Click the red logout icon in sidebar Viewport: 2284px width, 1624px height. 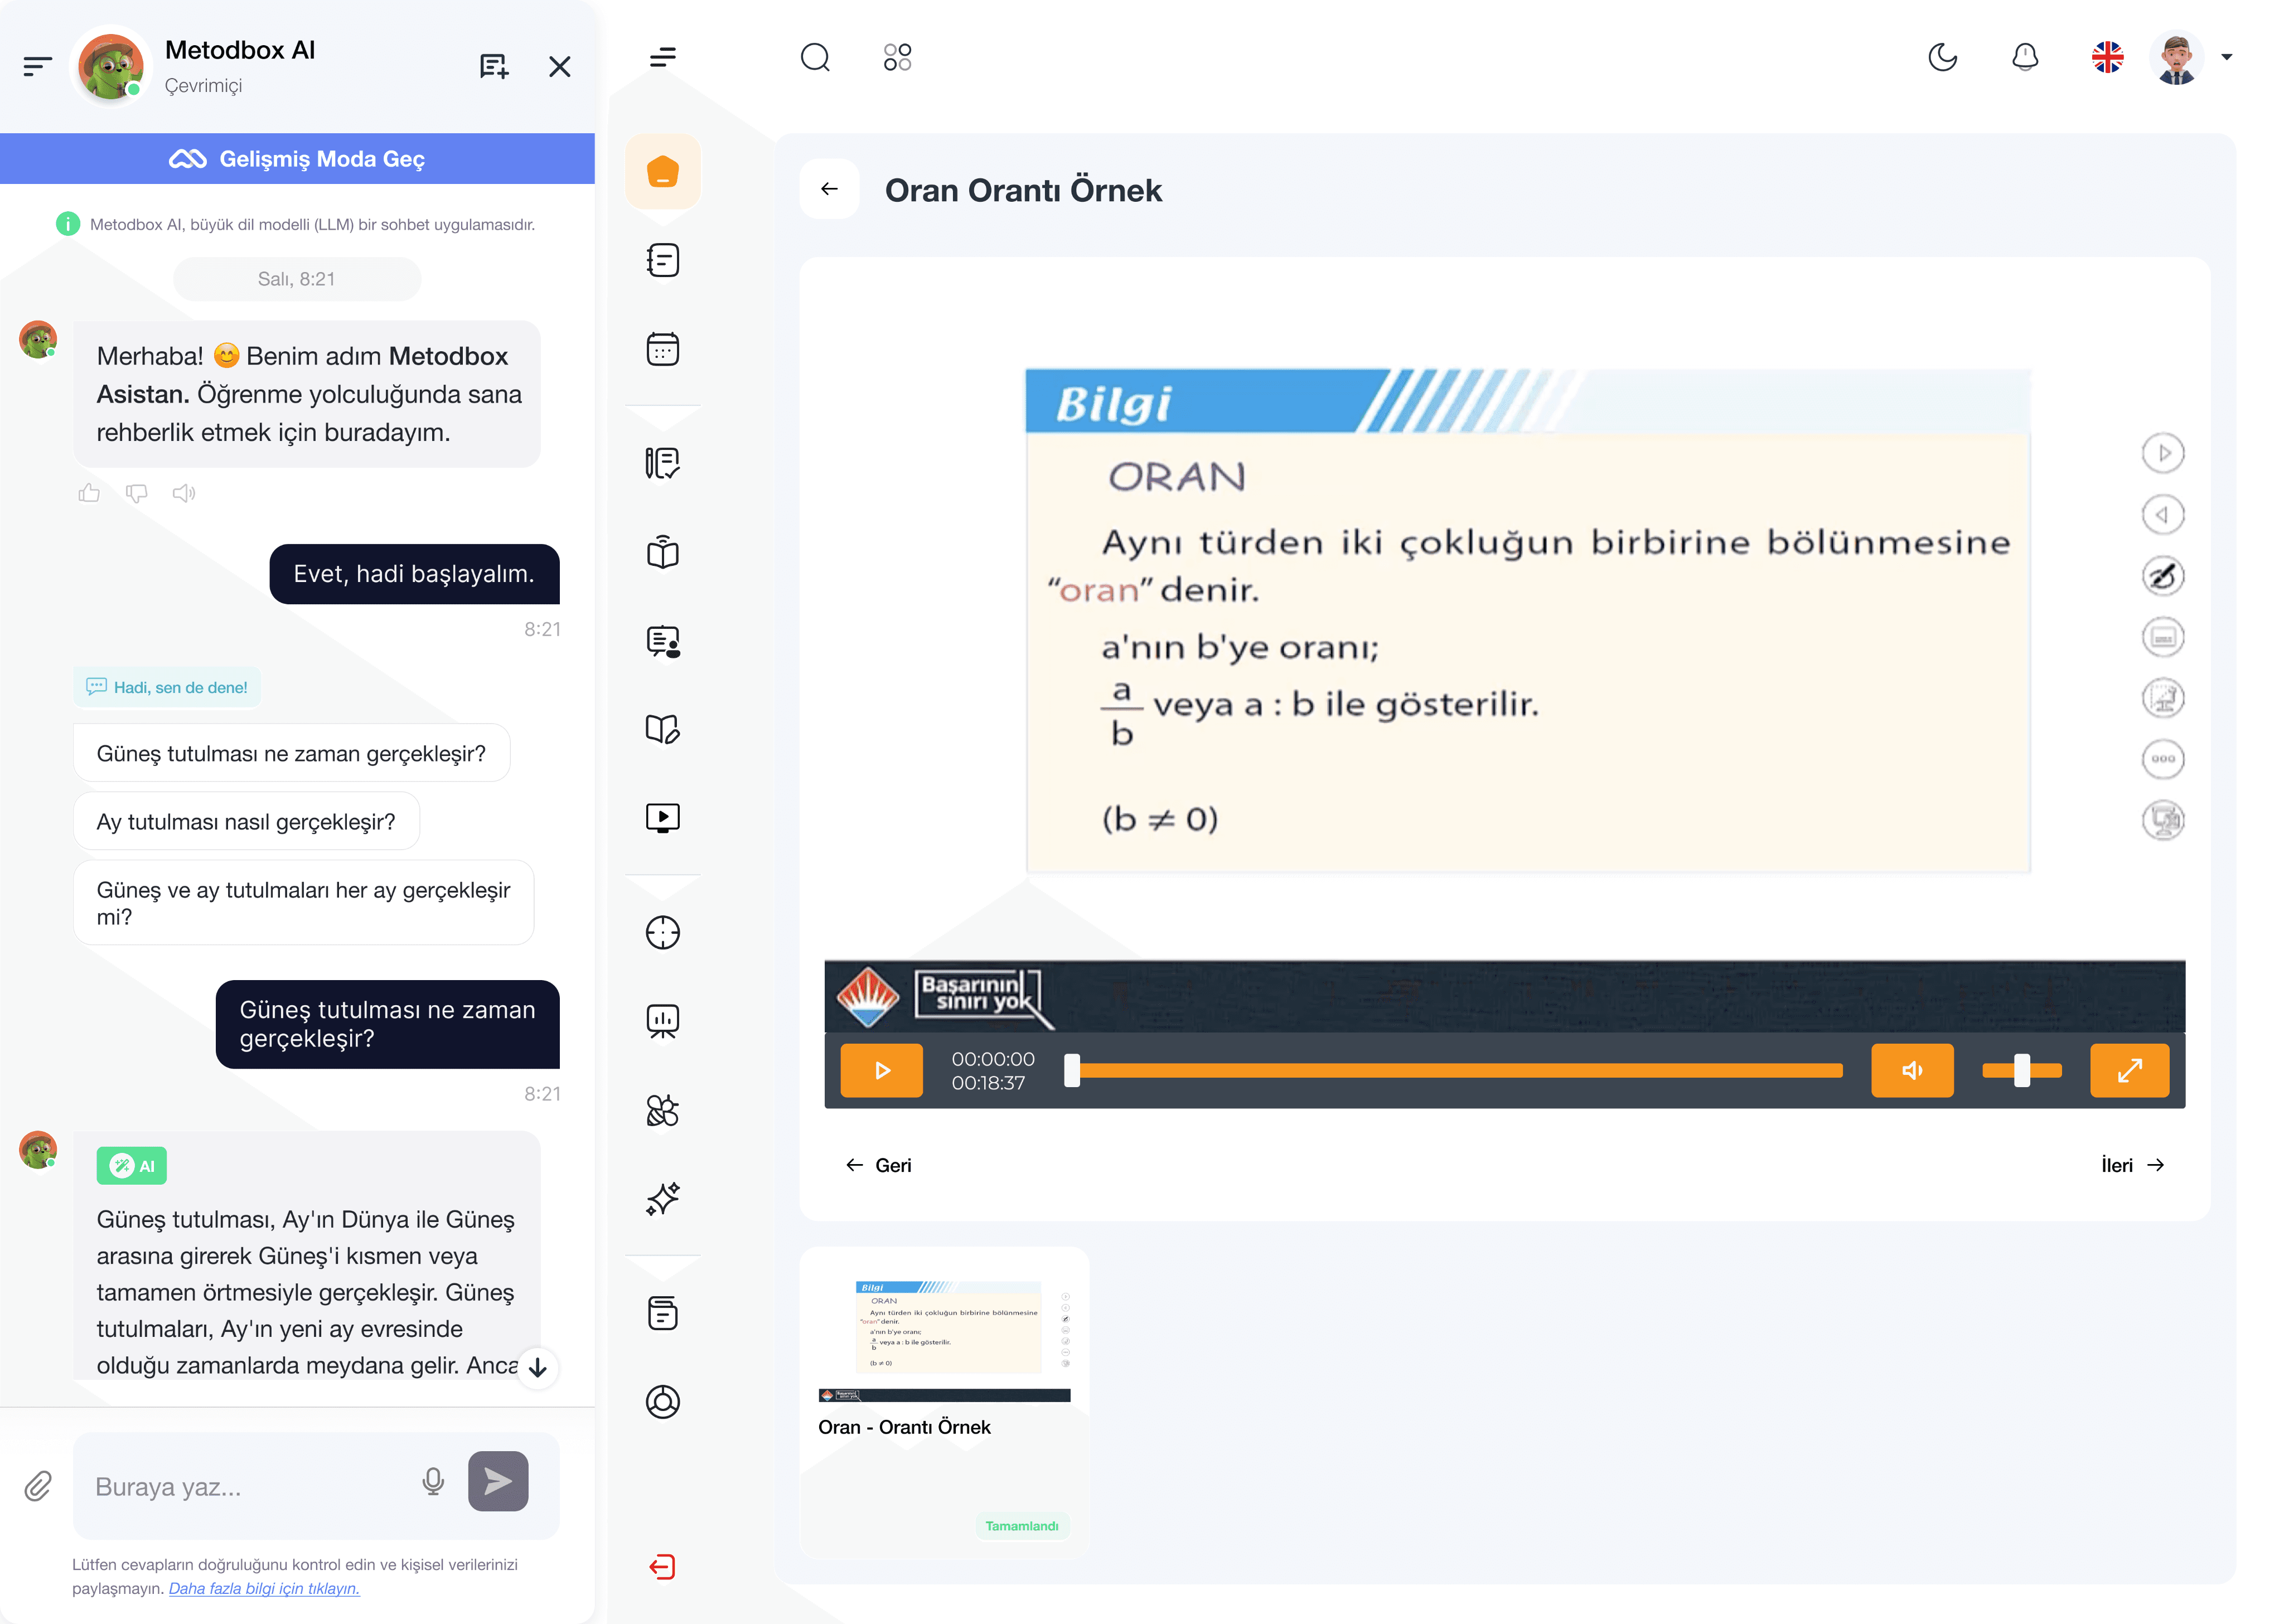point(662,1567)
